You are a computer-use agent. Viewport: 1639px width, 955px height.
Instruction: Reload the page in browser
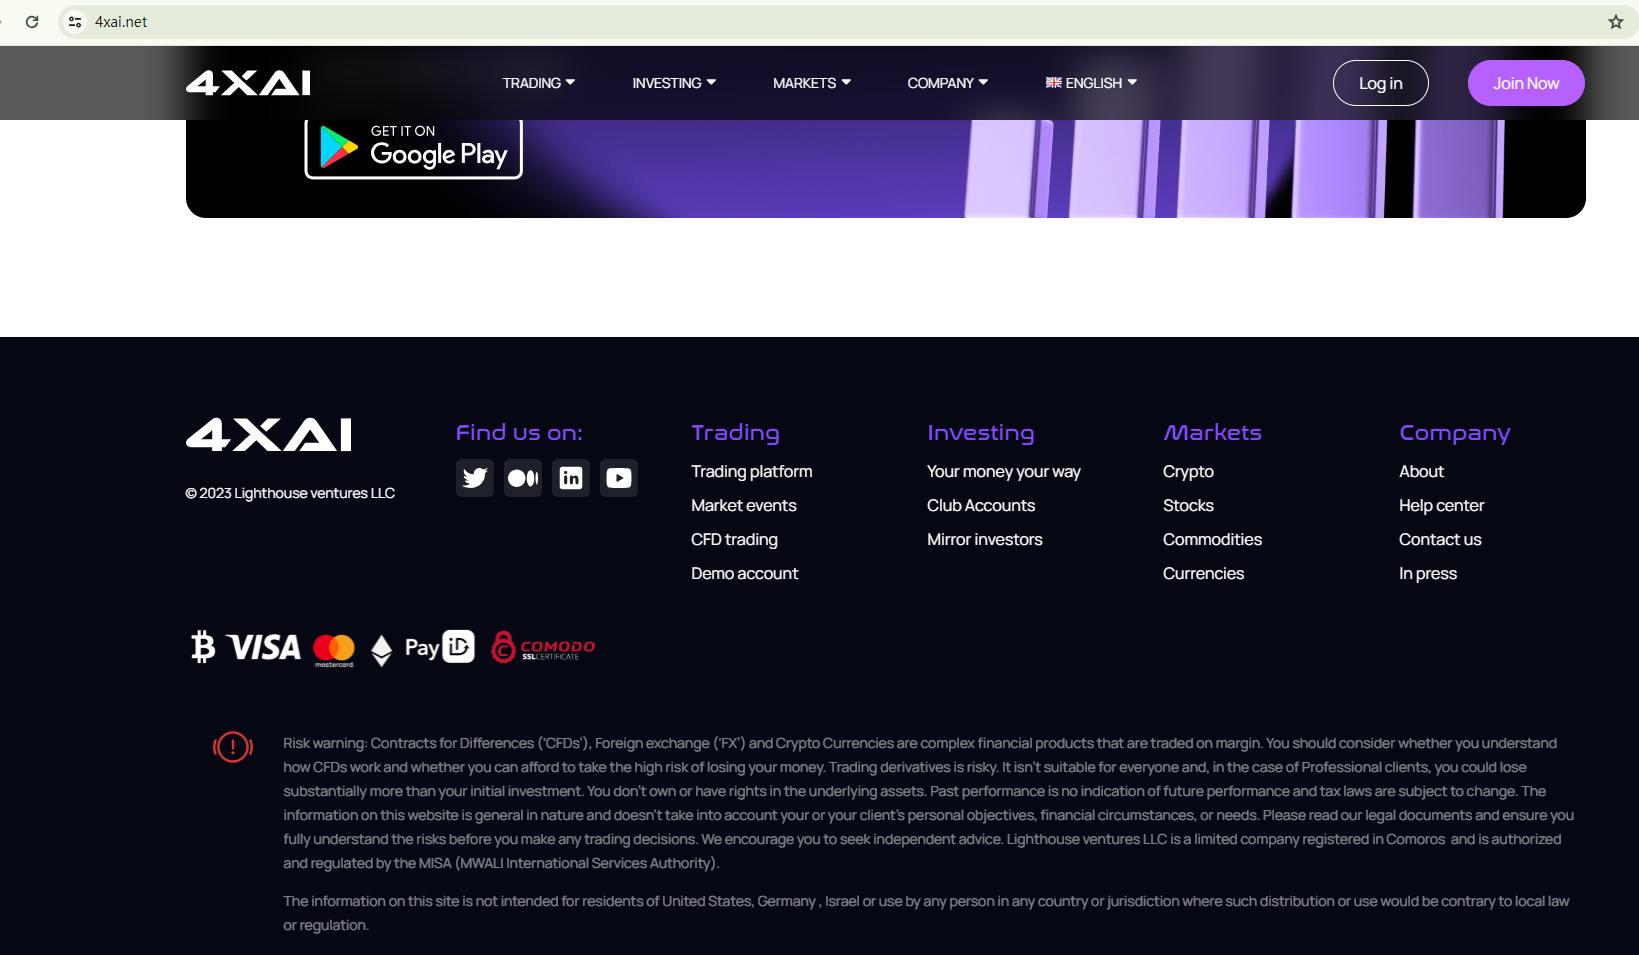pos(32,22)
